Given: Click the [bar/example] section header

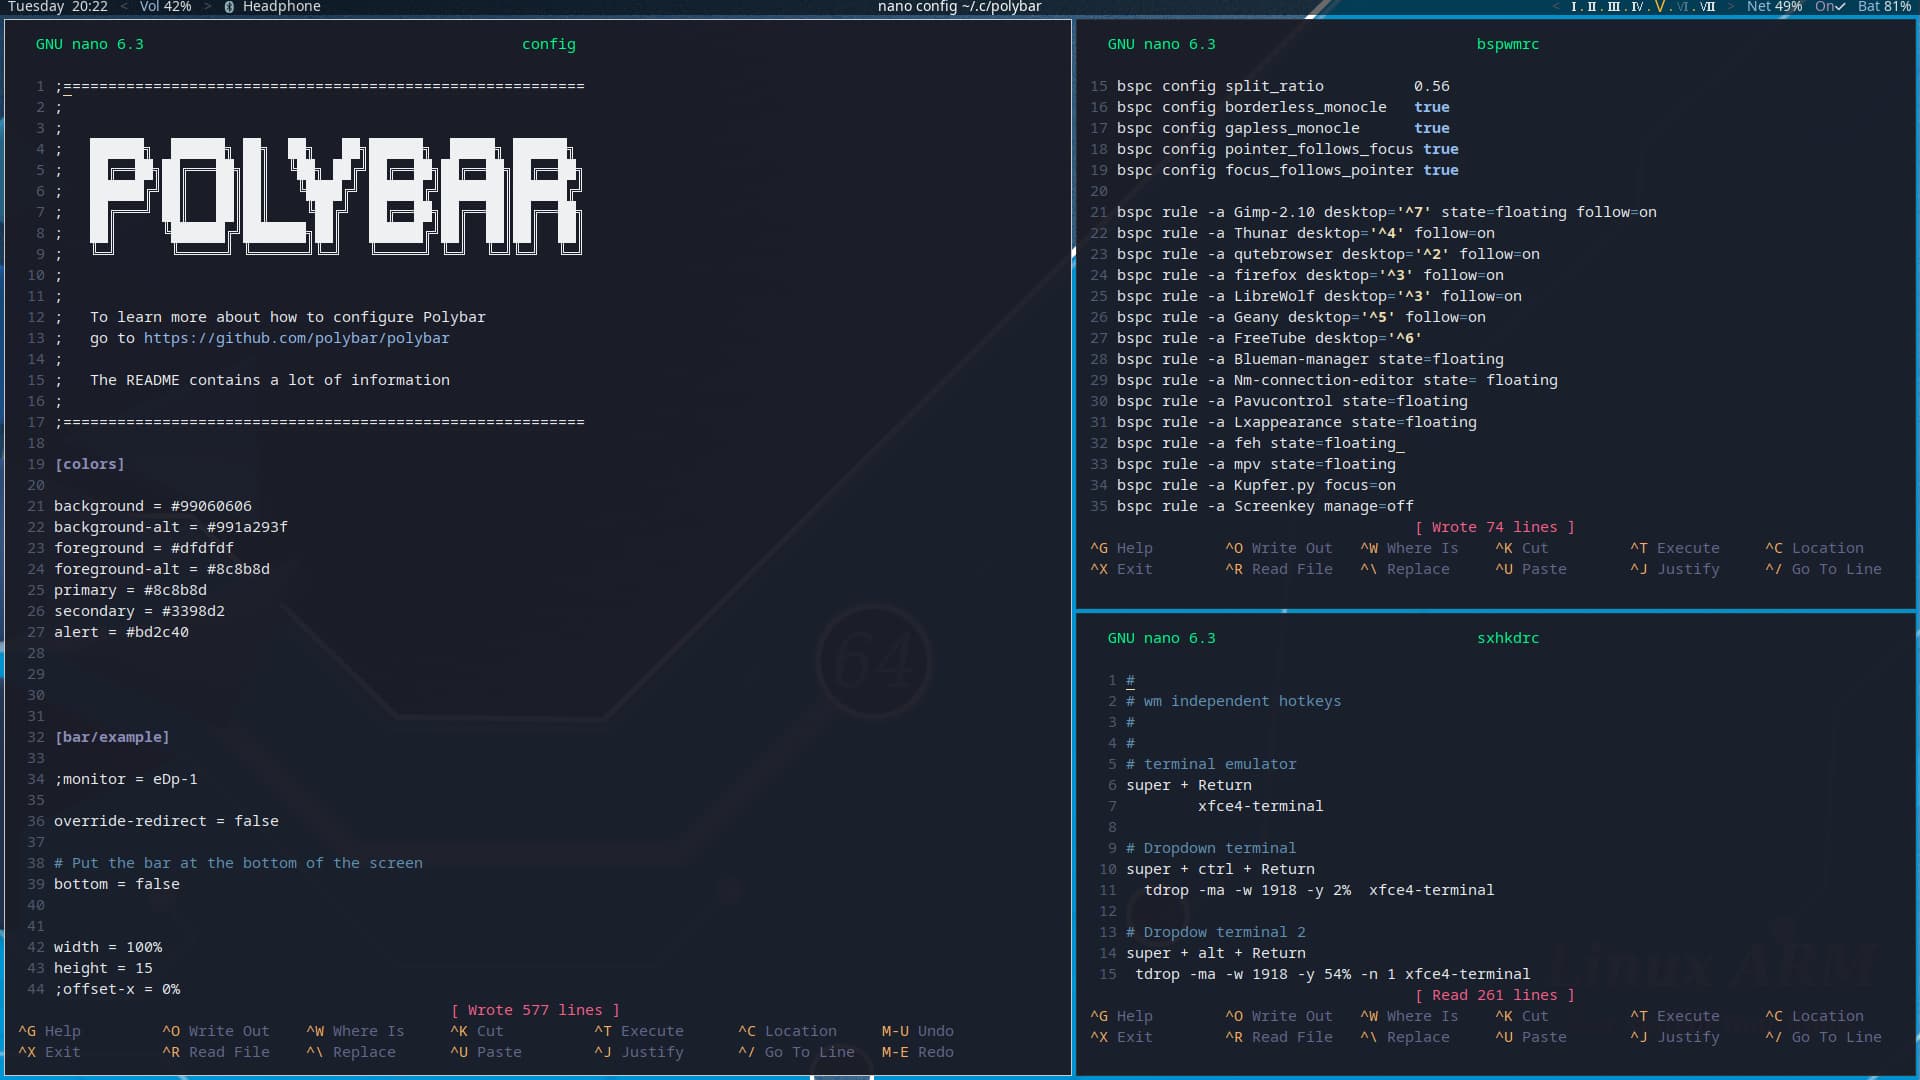Looking at the screenshot, I should click(112, 737).
